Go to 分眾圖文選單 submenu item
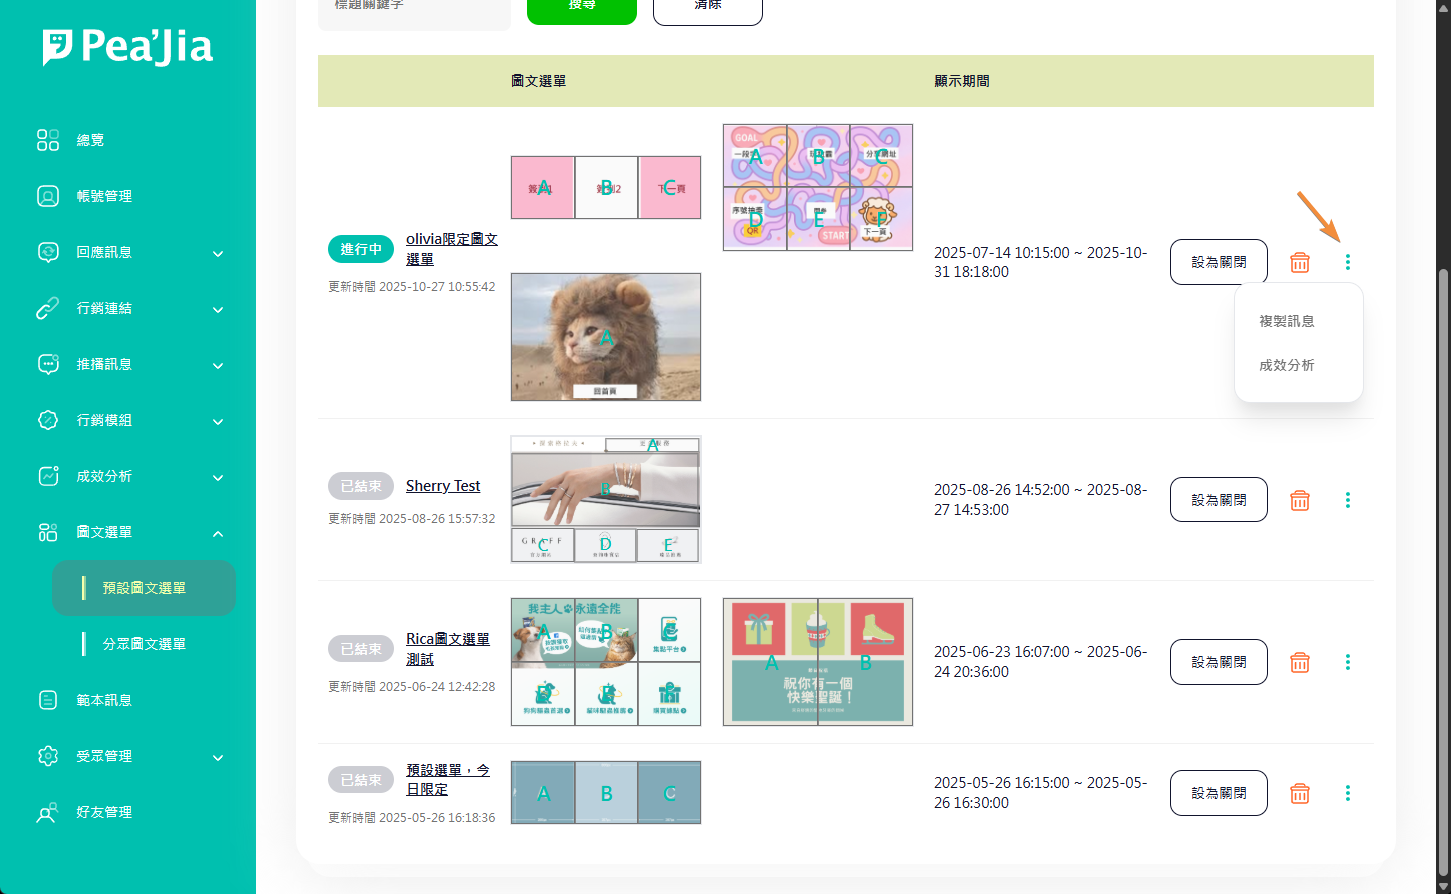 click(x=144, y=644)
